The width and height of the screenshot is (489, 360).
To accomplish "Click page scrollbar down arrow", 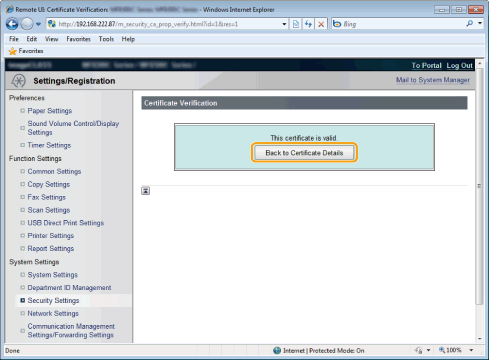I will pyautogui.click(x=480, y=339).
